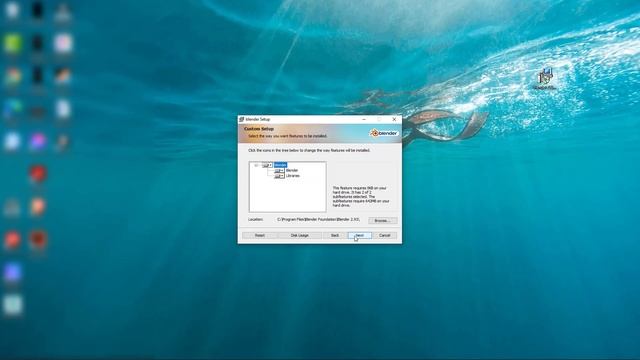Open the feature dropdown for the root Blender node
This screenshot has height=360, width=640.
pyautogui.click(x=267, y=165)
